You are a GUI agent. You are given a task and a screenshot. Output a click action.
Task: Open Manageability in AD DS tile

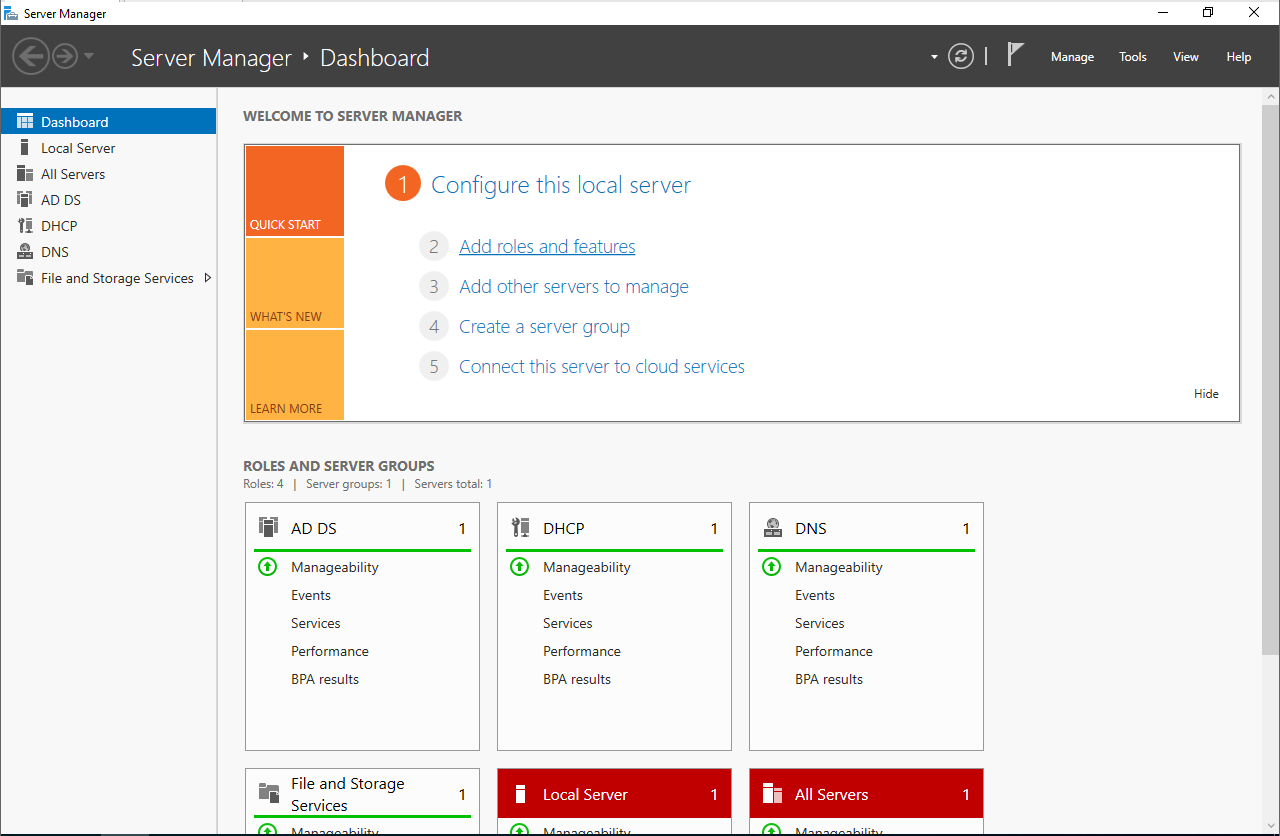pos(335,567)
